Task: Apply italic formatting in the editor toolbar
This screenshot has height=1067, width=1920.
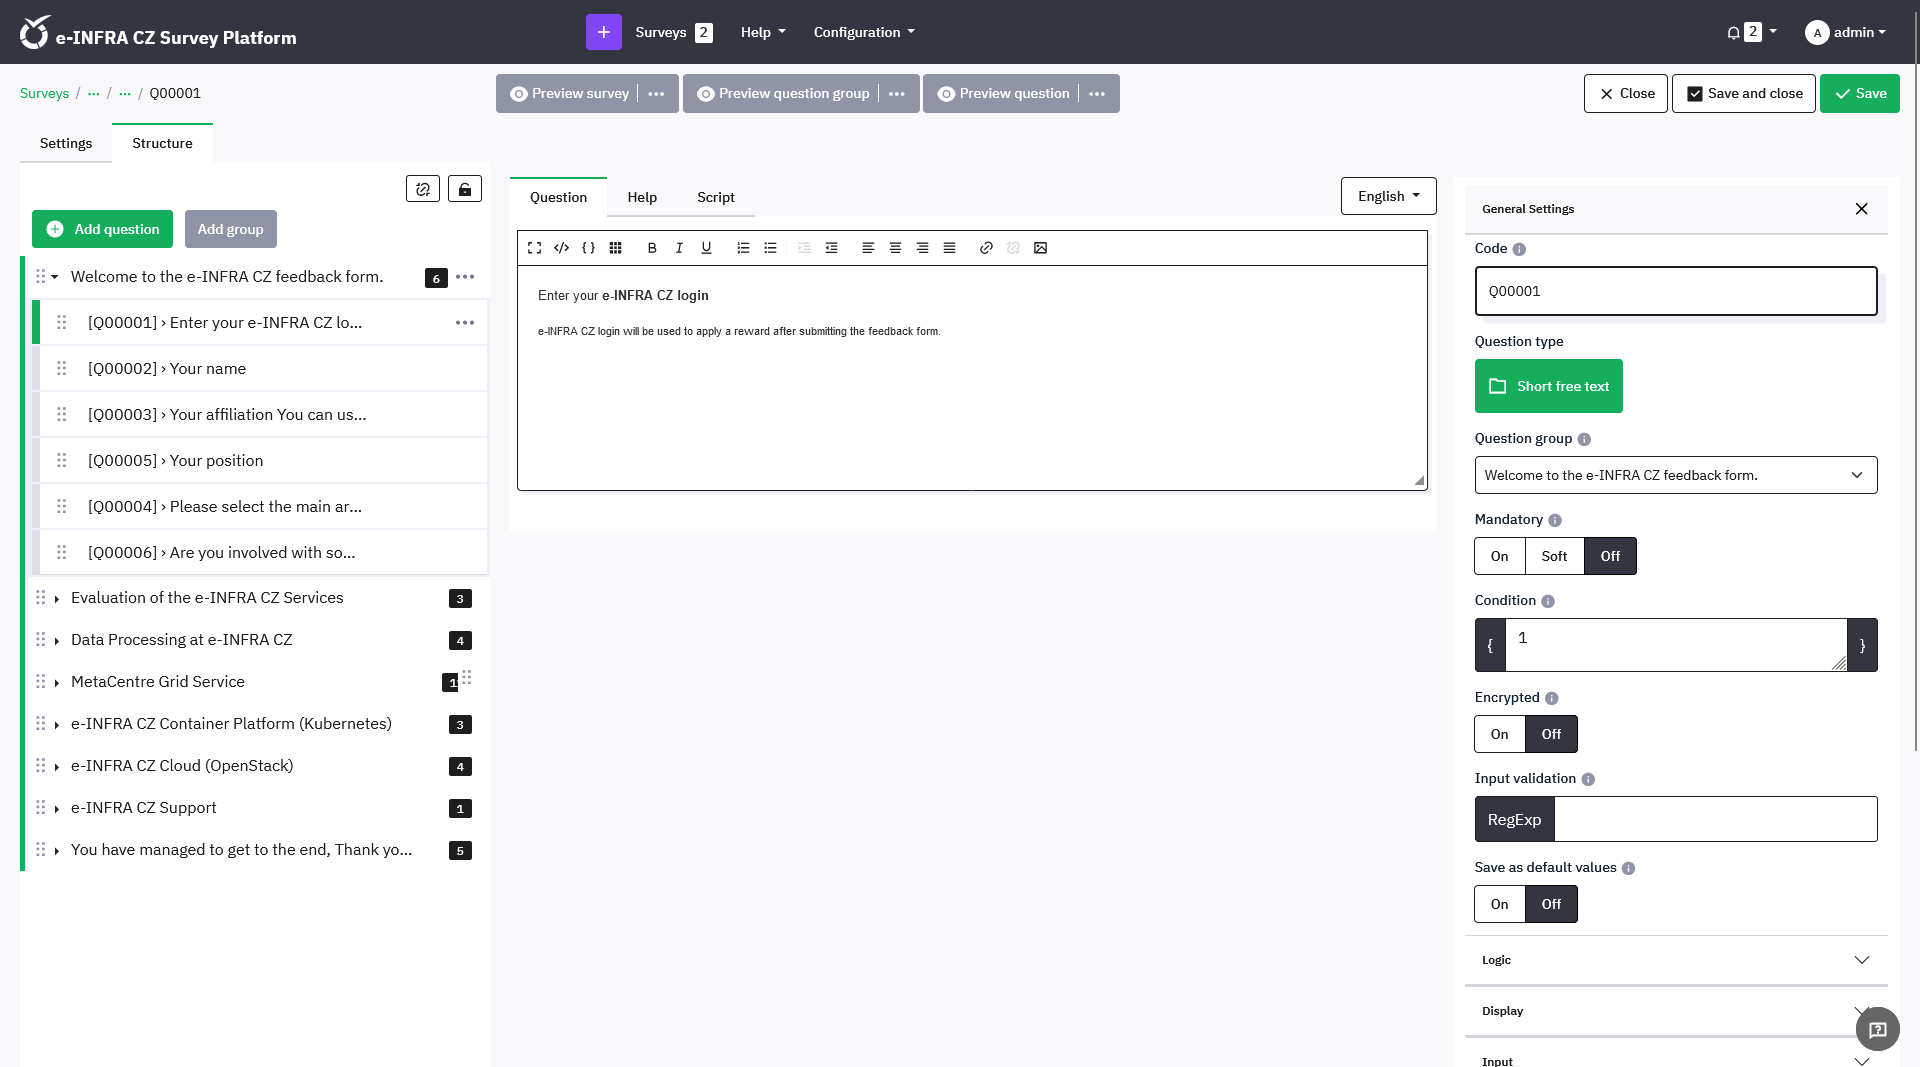Action: point(679,248)
